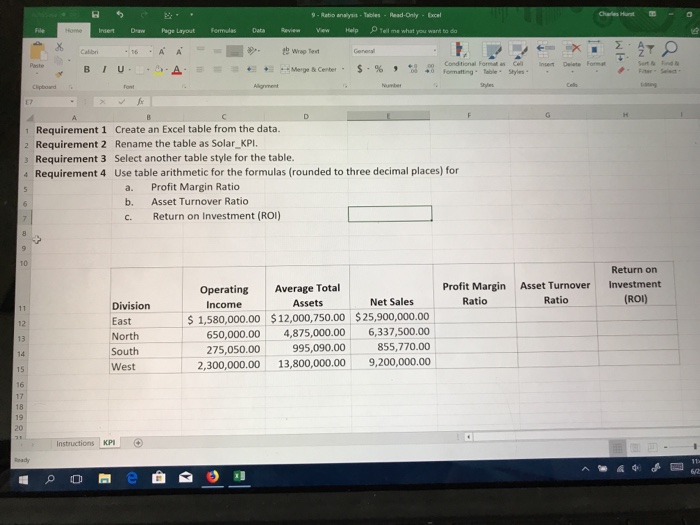Toggle Underline formatting
700x525 pixels.
click(x=121, y=69)
